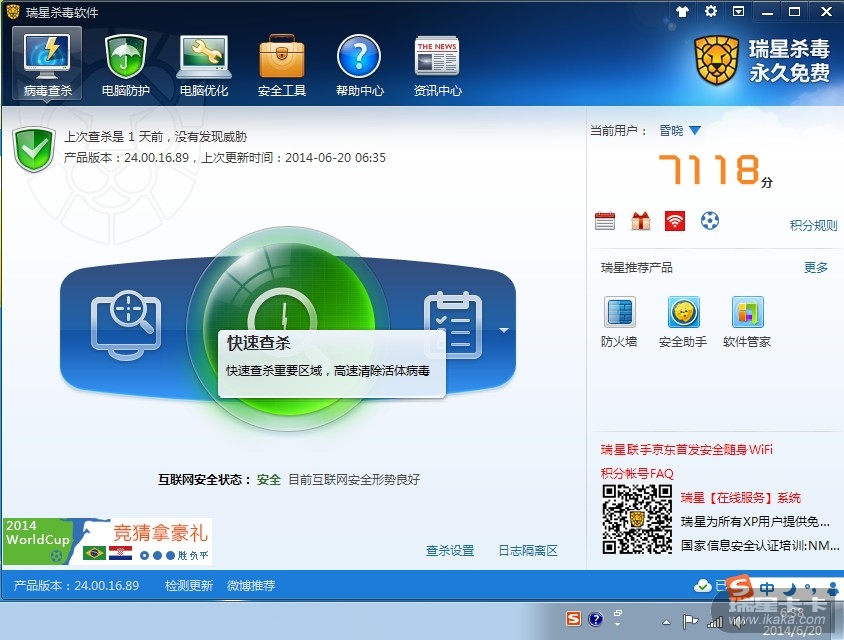The height and width of the screenshot is (640, 844).
Task: Click the QR code image
Action: [x=637, y=519]
